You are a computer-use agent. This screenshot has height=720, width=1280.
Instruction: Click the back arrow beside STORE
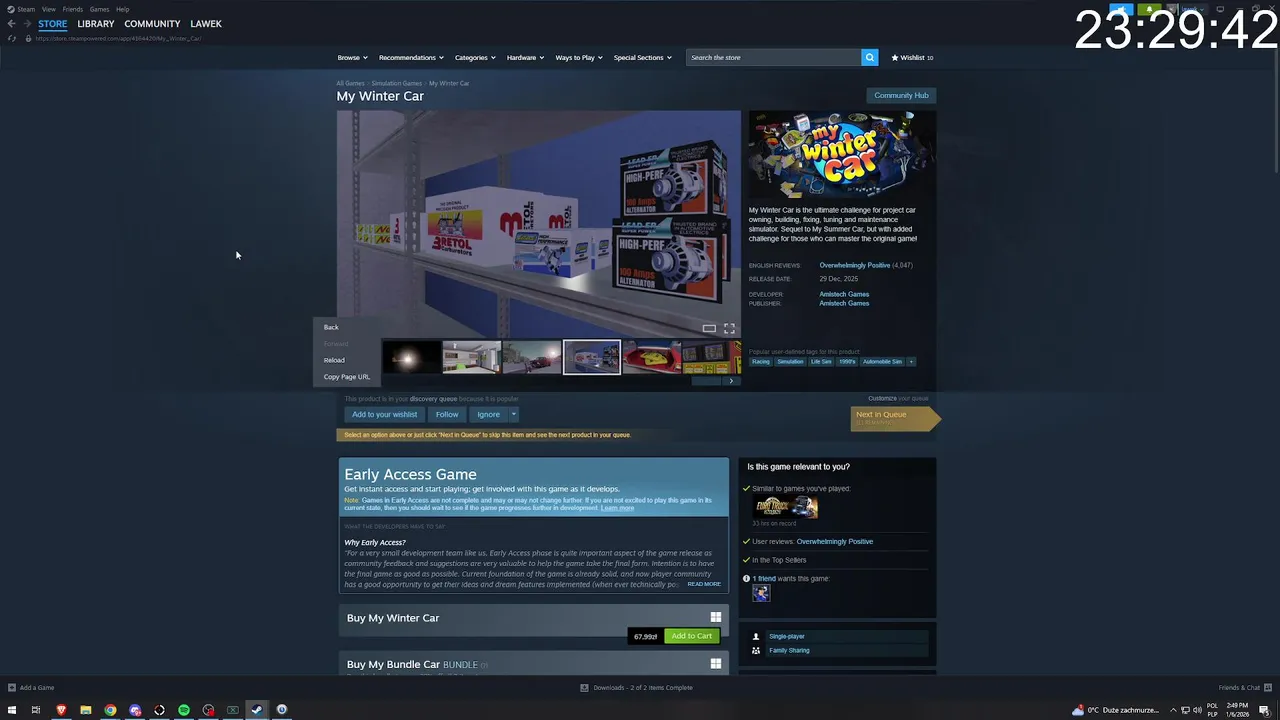(x=11, y=23)
